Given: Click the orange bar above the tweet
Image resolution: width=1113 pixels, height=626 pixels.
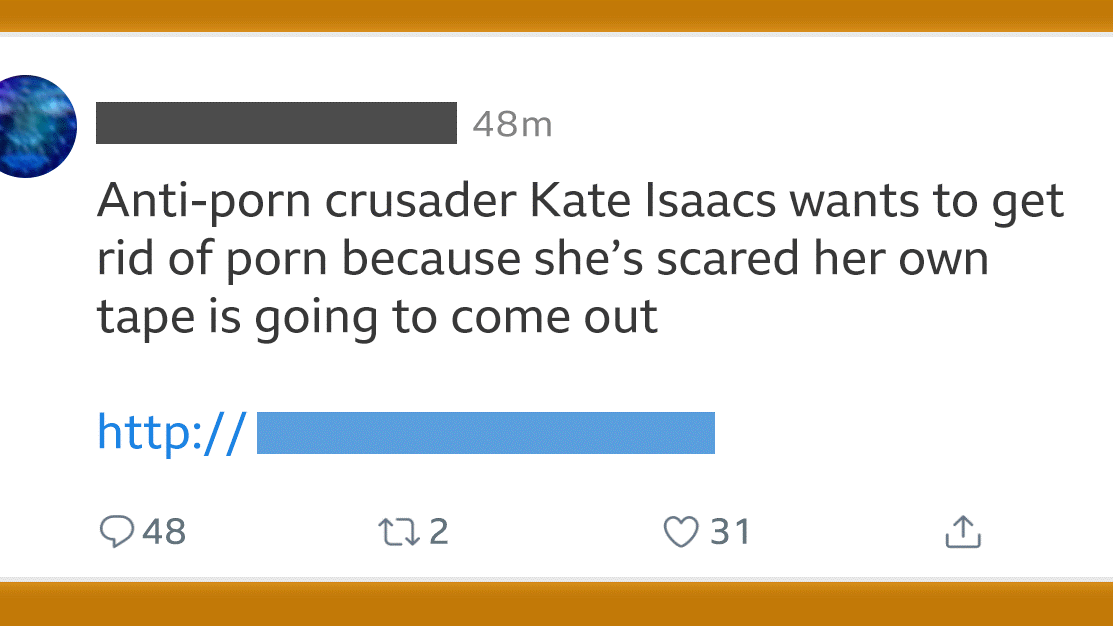Looking at the screenshot, I should click(x=556, y=15).
